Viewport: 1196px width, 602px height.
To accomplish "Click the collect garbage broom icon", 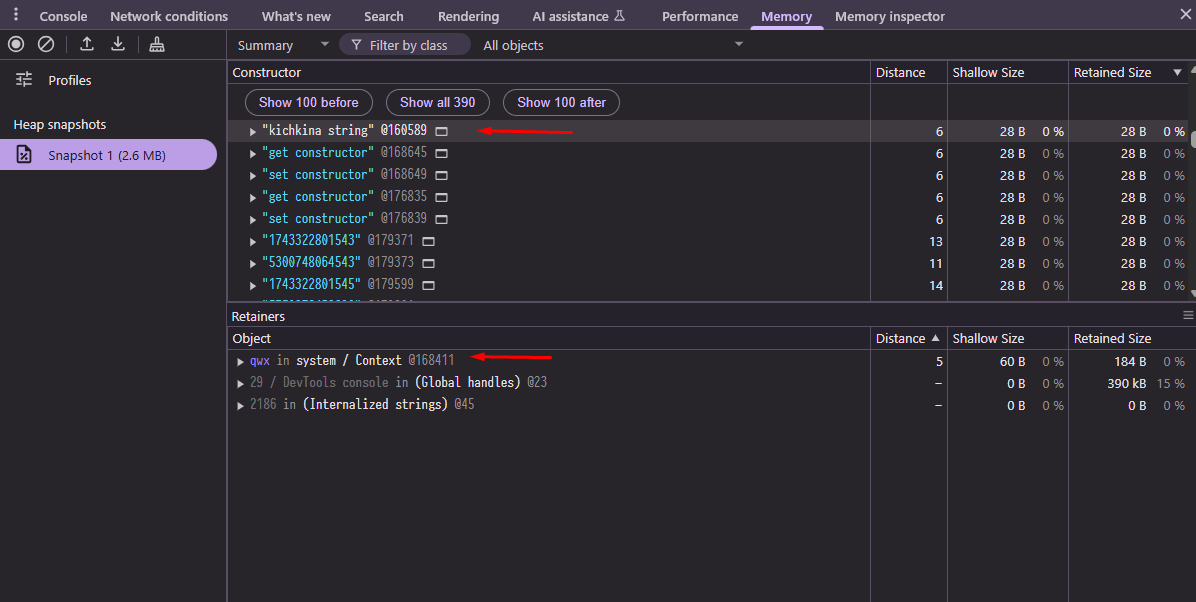I will click(x=156, y=44).
